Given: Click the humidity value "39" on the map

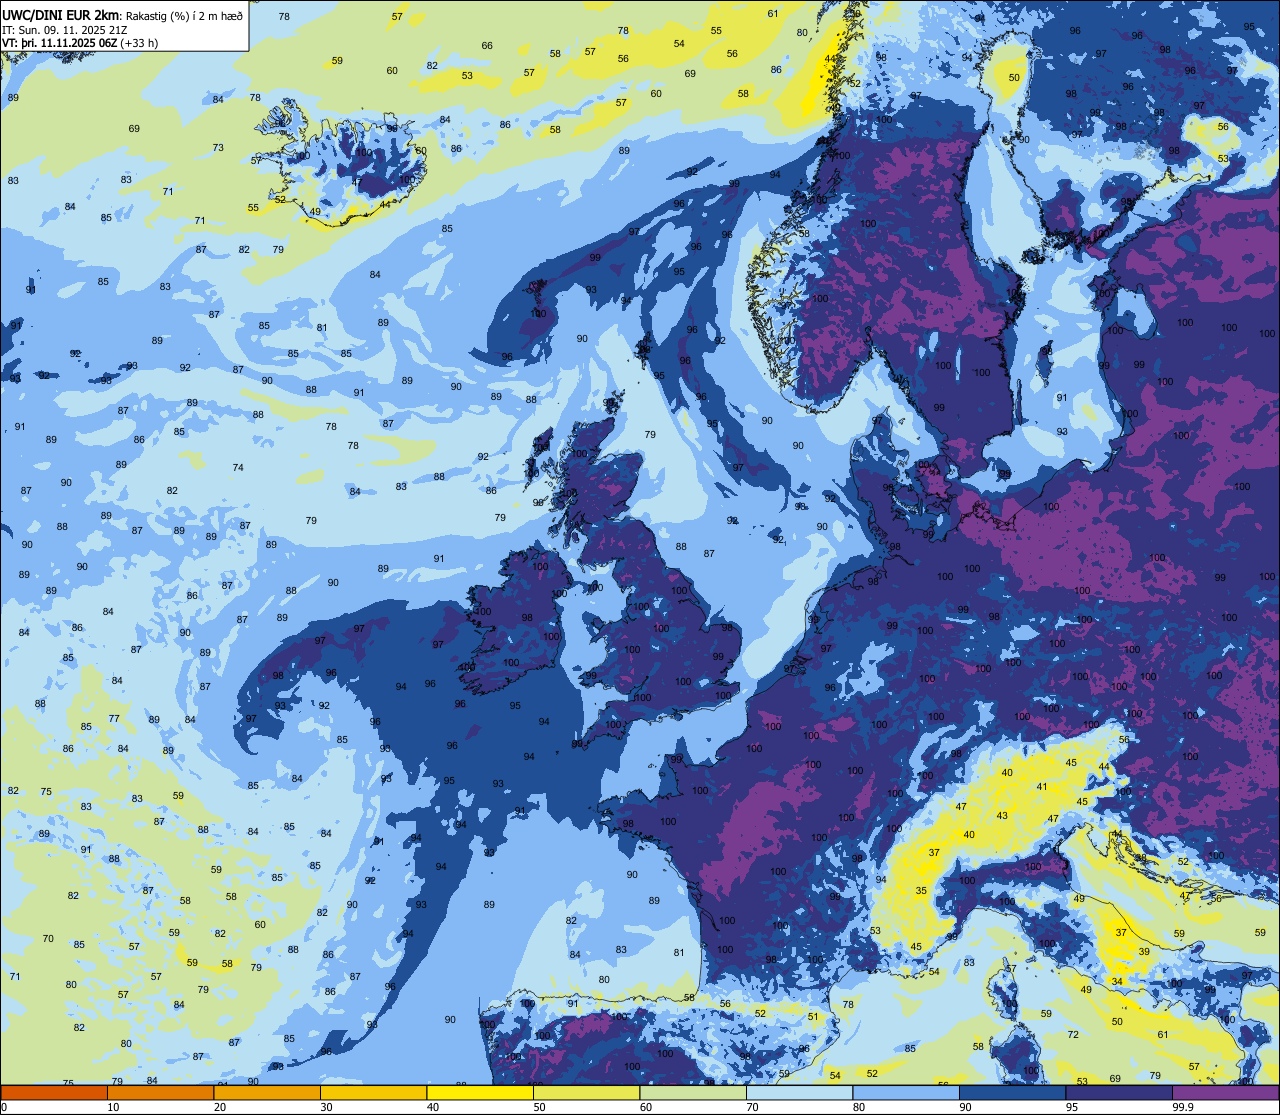Looking at the screenshot, I should [x=1143, y=952].
